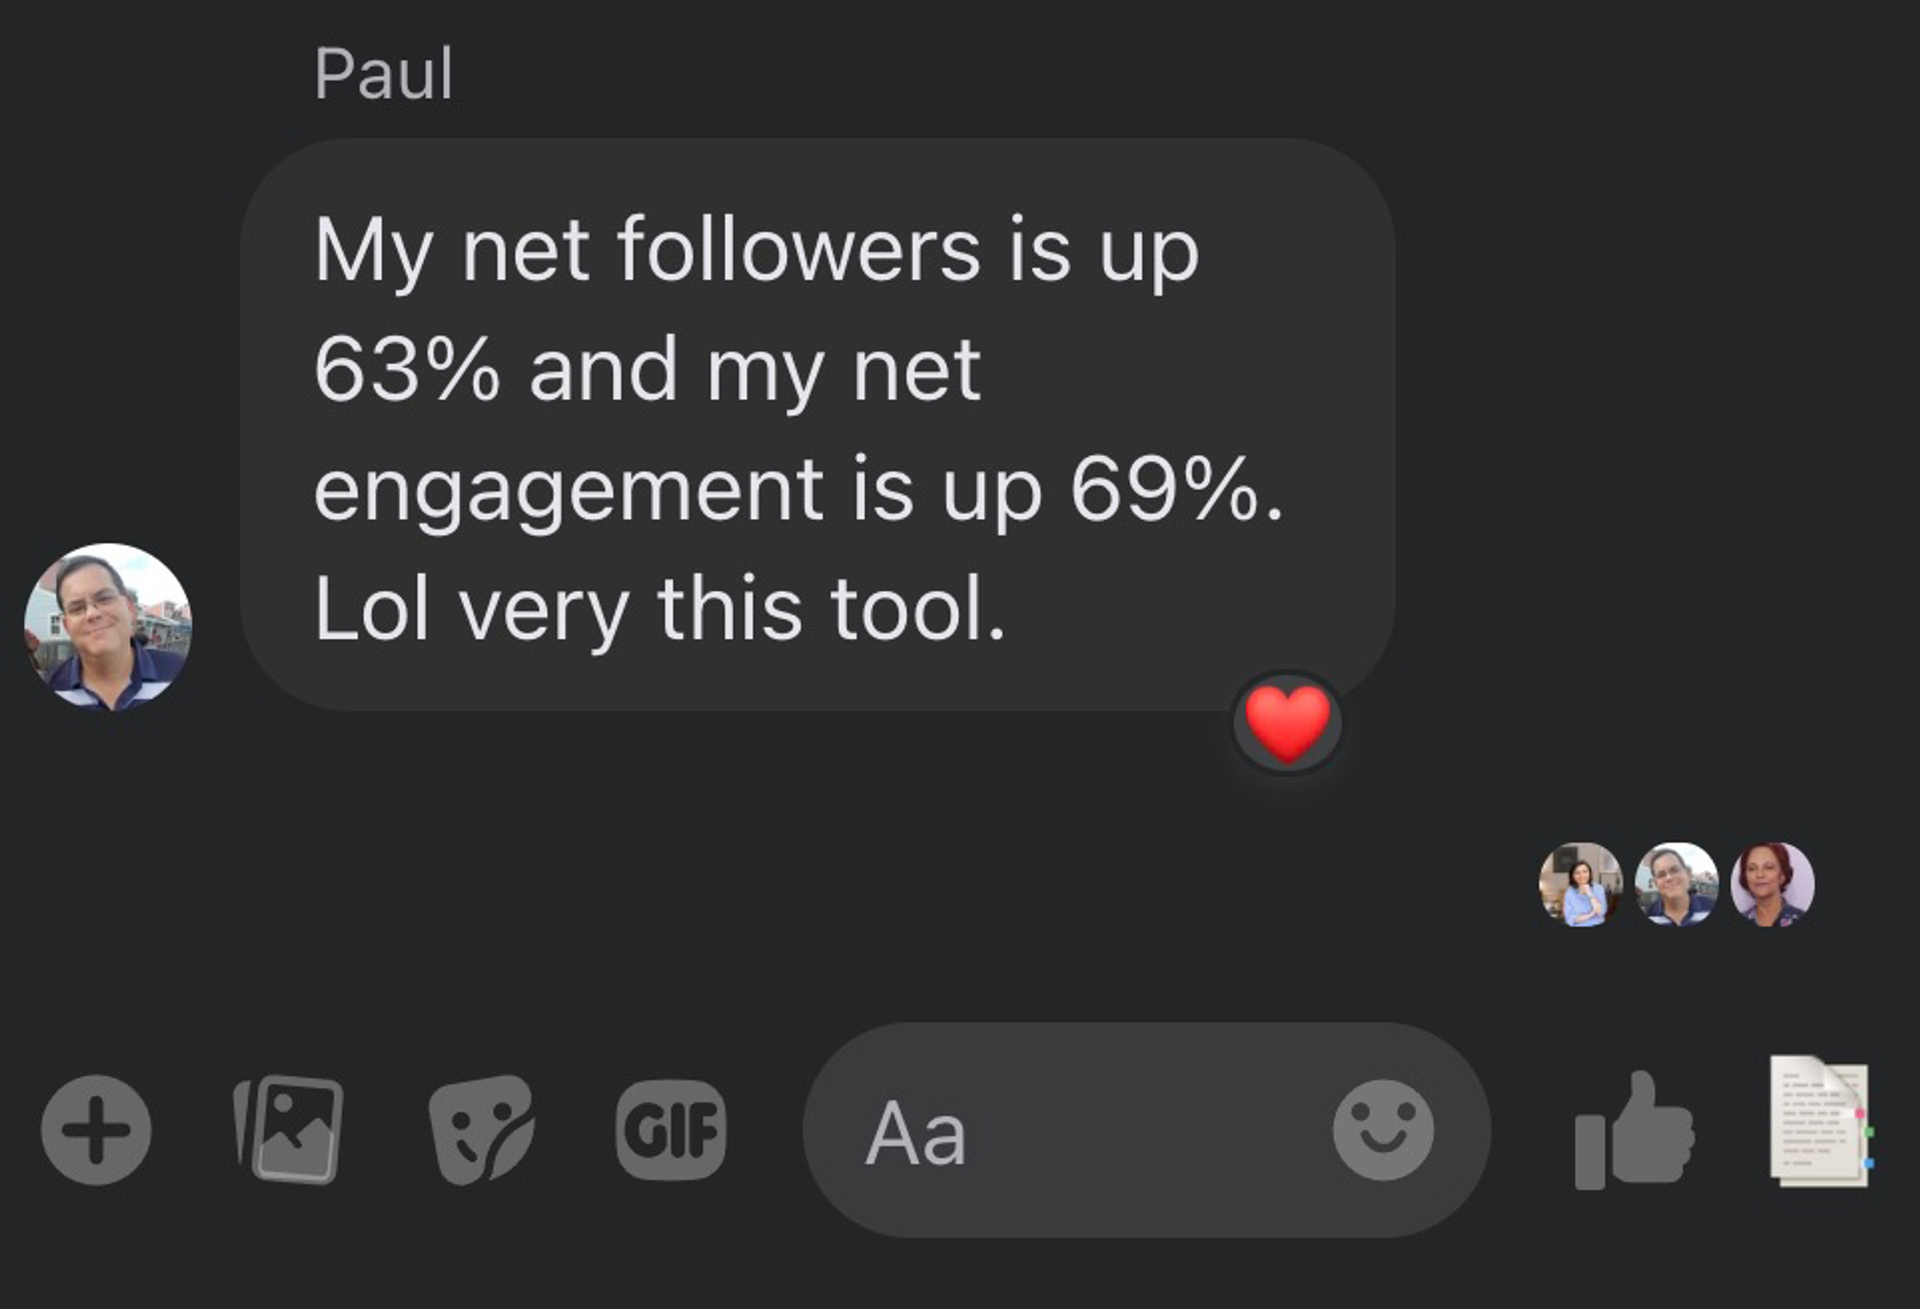The height and width of the screenshot is (1309, 1920).
Task: Open the GIF picker
Action: (671, 1130)
